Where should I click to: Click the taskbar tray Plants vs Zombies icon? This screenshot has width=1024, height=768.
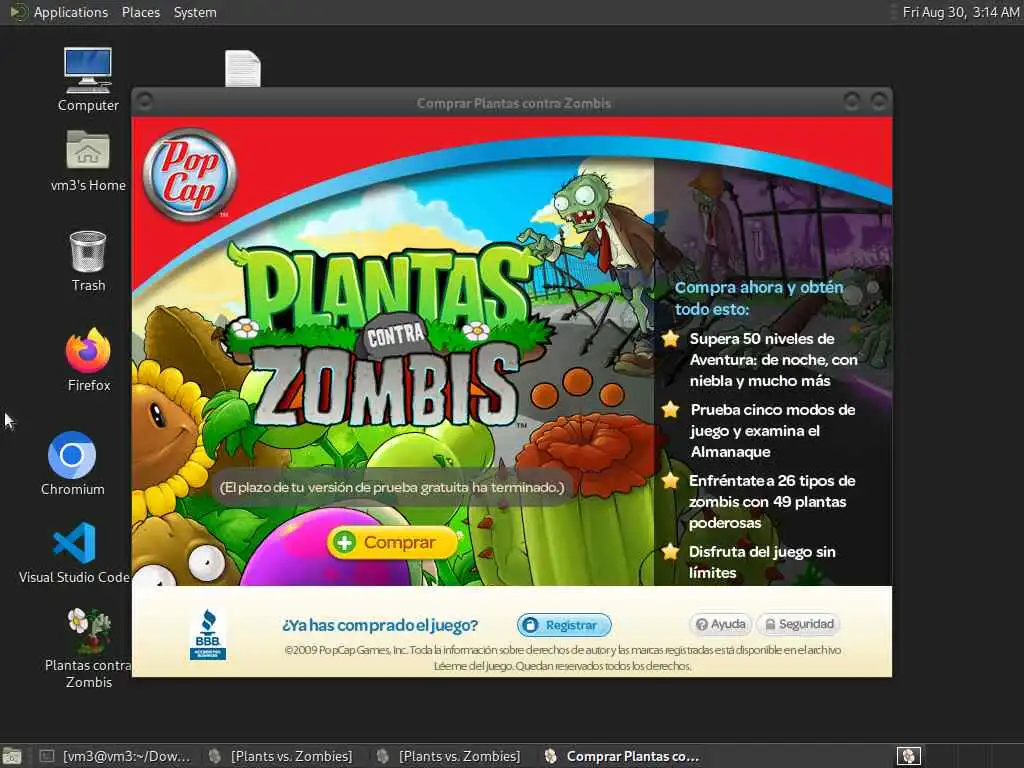[908, 756]
